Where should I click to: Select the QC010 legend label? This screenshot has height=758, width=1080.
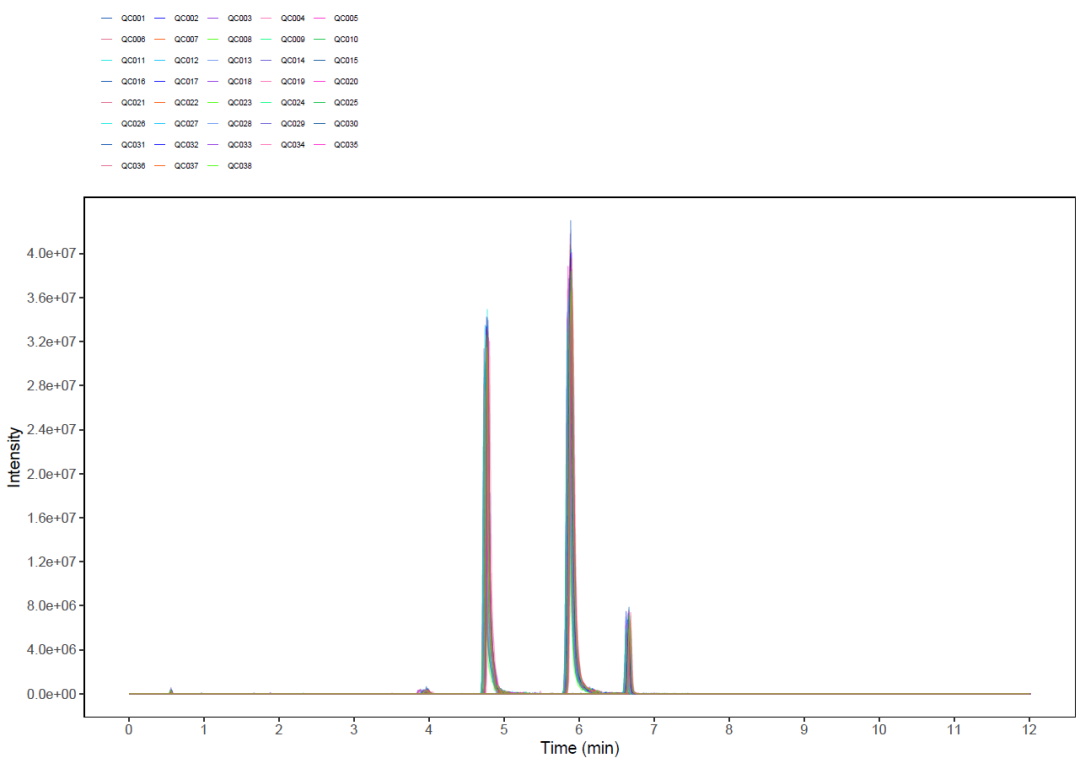(x=346, y=39)
